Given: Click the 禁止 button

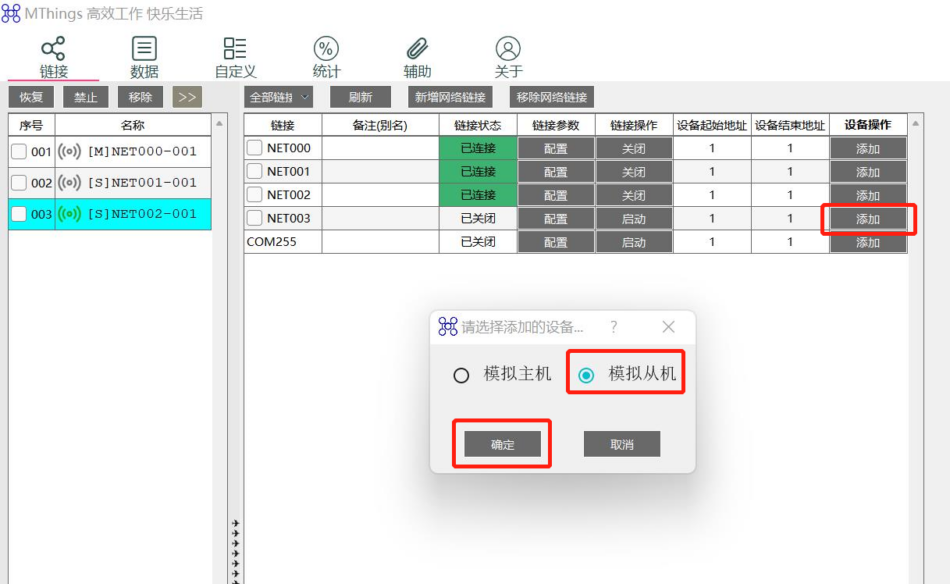Looking at the screenshot, I should point(85,97).
